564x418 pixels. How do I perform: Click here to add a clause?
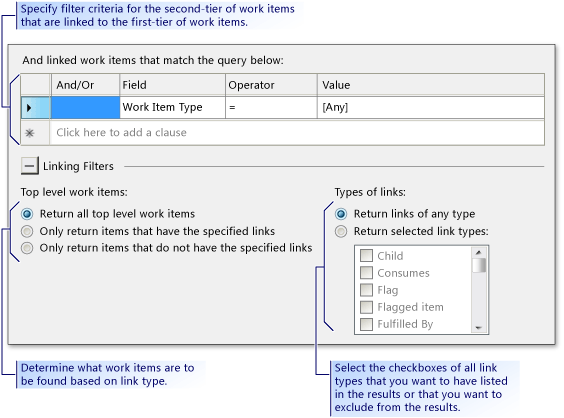[297, 133]
